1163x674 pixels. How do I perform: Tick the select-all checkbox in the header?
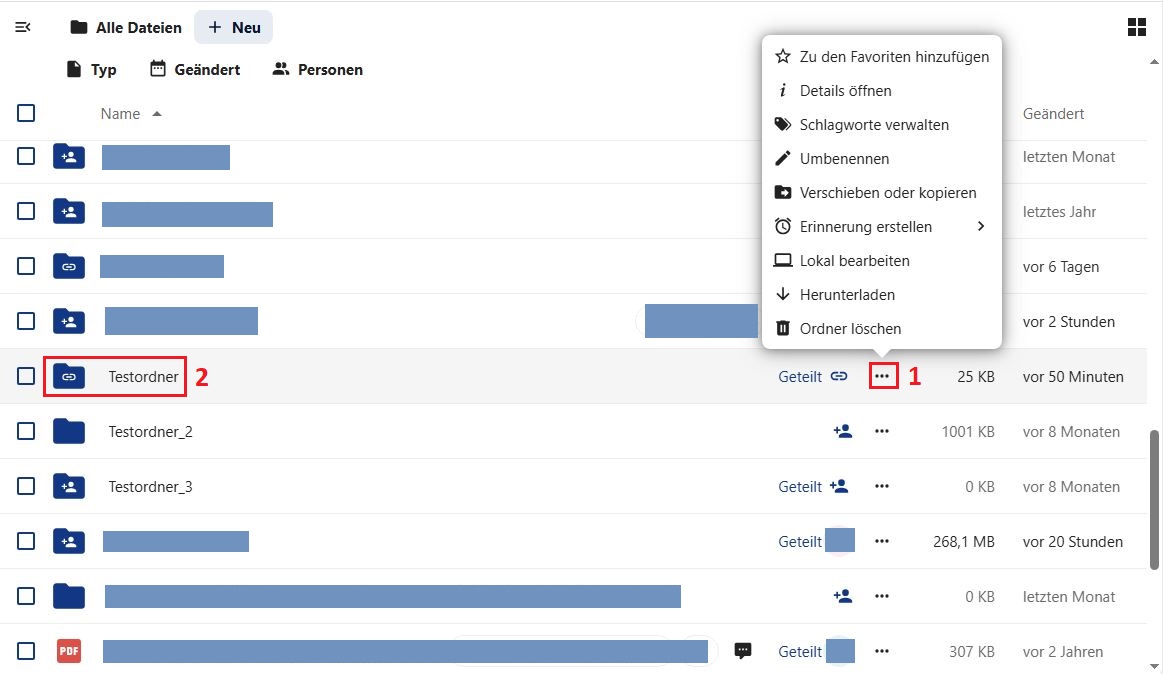[26, 113]
